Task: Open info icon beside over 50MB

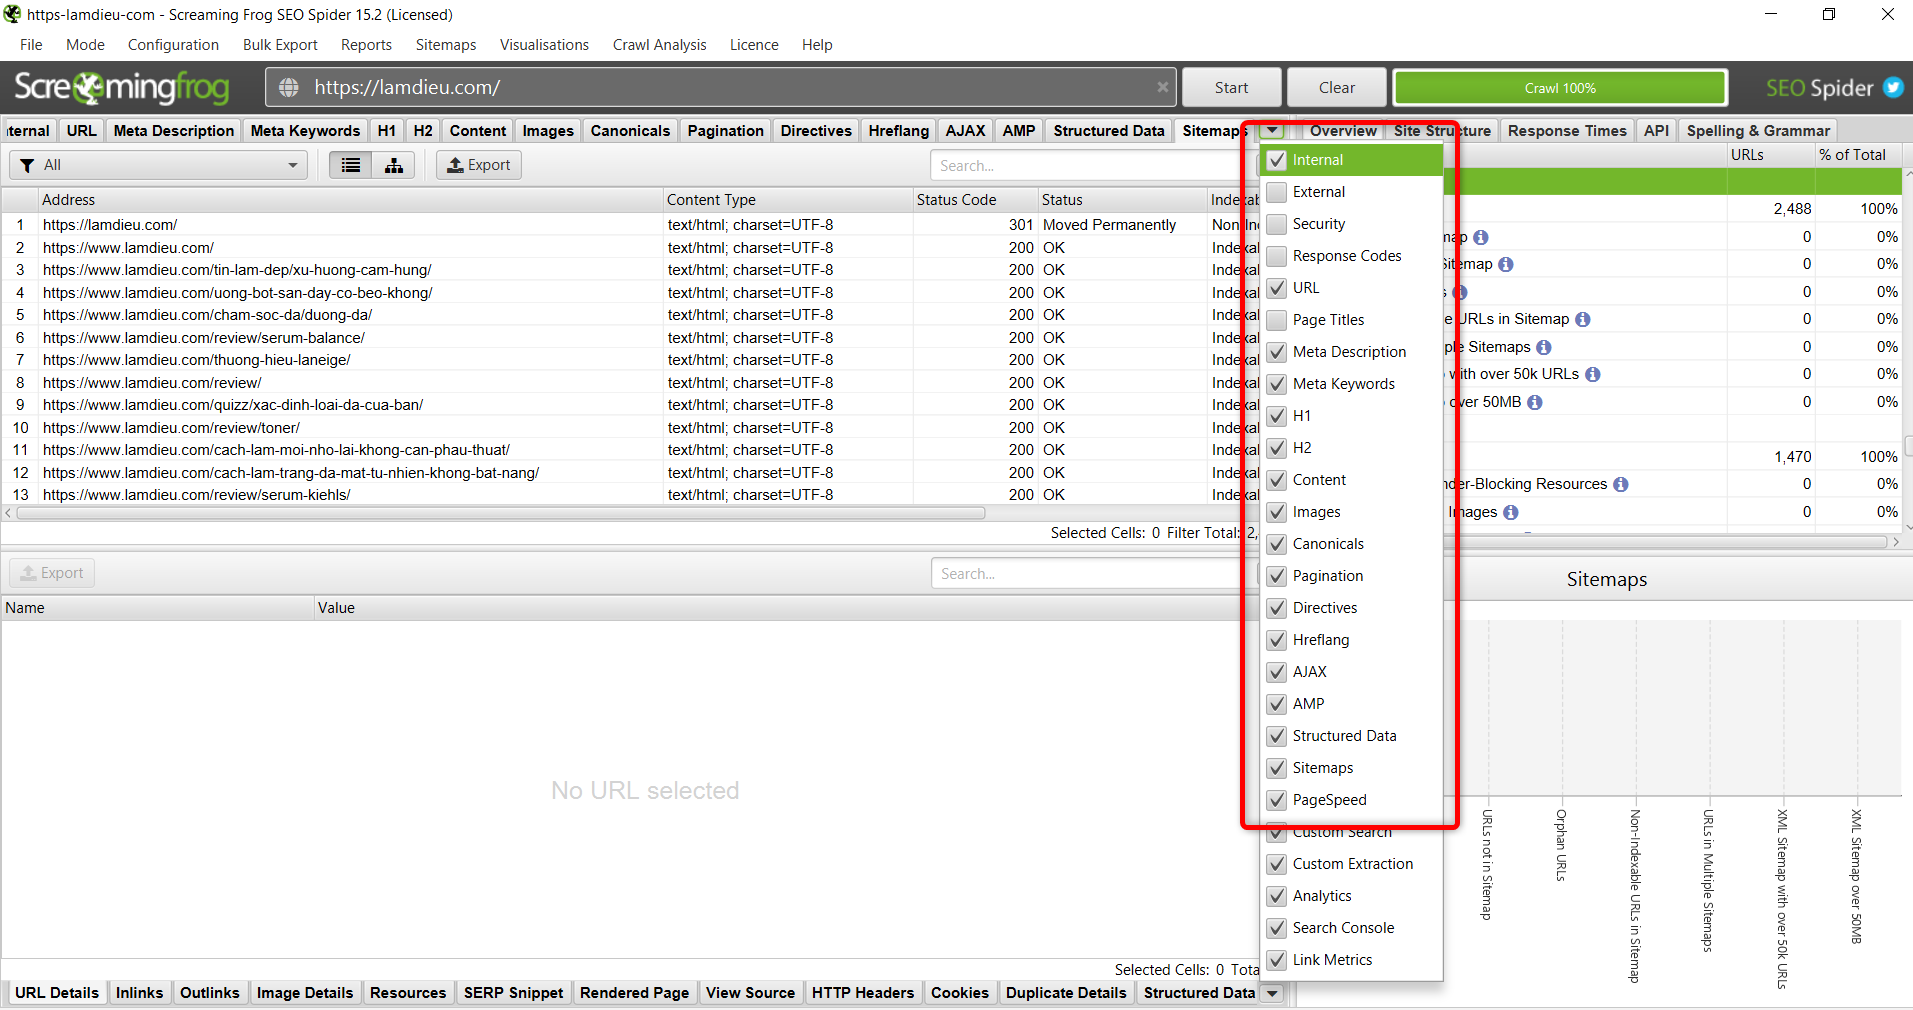Action: [1535, 402]
